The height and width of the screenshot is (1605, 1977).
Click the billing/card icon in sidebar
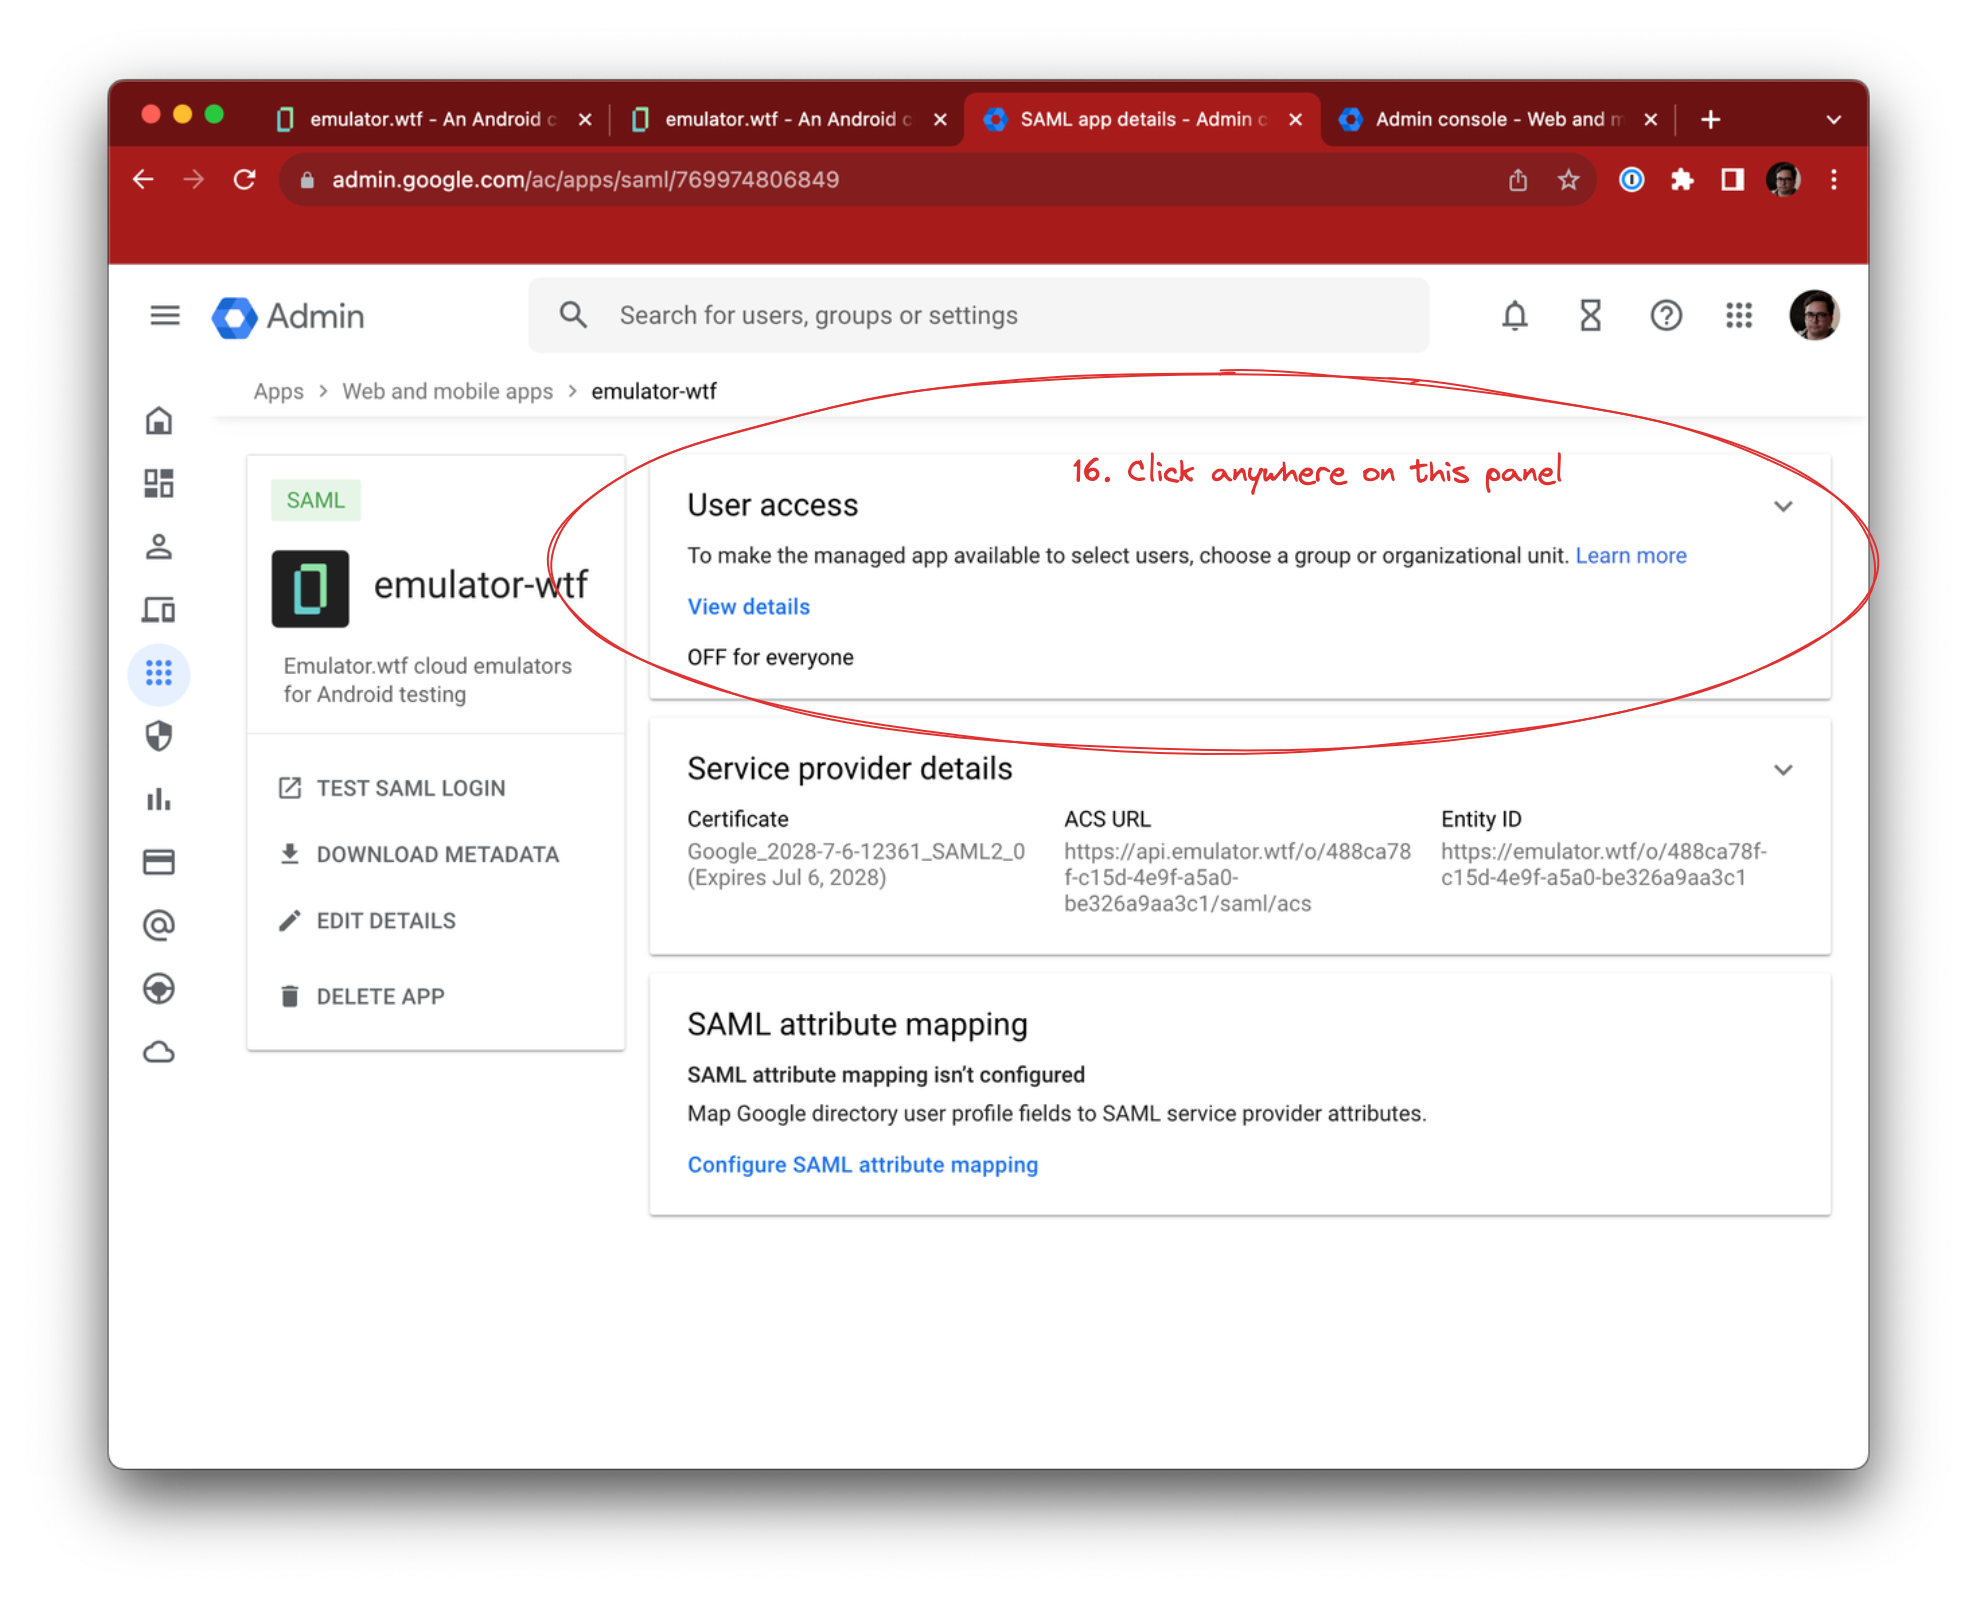pos(161,860)
